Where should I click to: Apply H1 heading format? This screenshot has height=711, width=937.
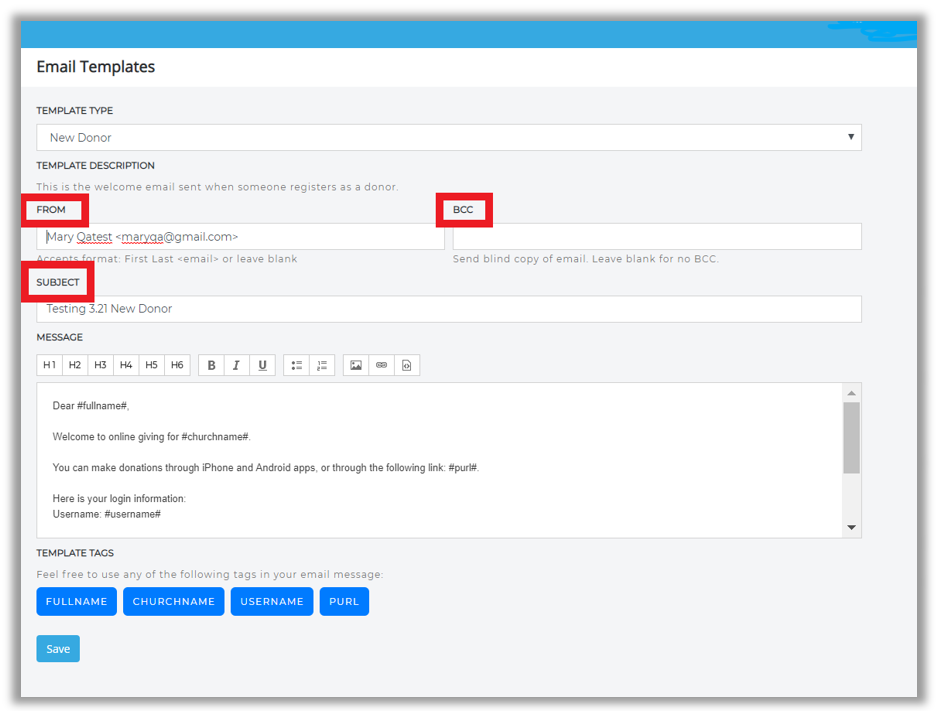(x=49, y=365)
